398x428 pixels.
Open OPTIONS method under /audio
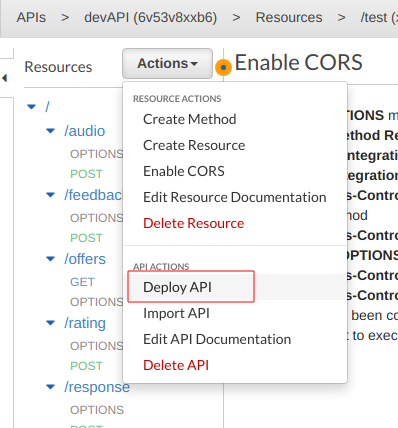[x=97, y=154]
